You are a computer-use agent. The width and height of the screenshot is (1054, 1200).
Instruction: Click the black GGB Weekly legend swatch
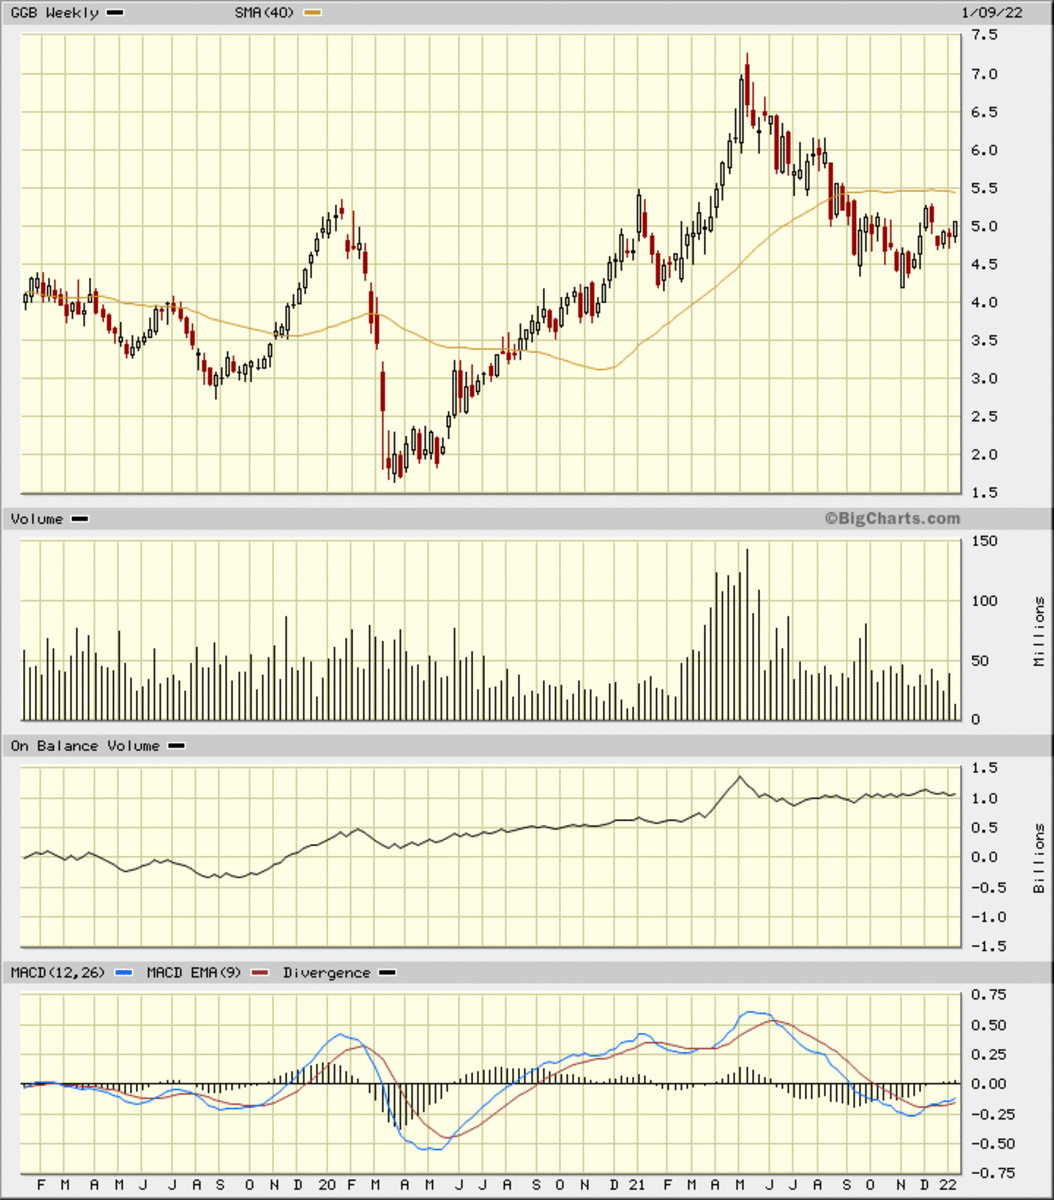(x=115, y=13)
